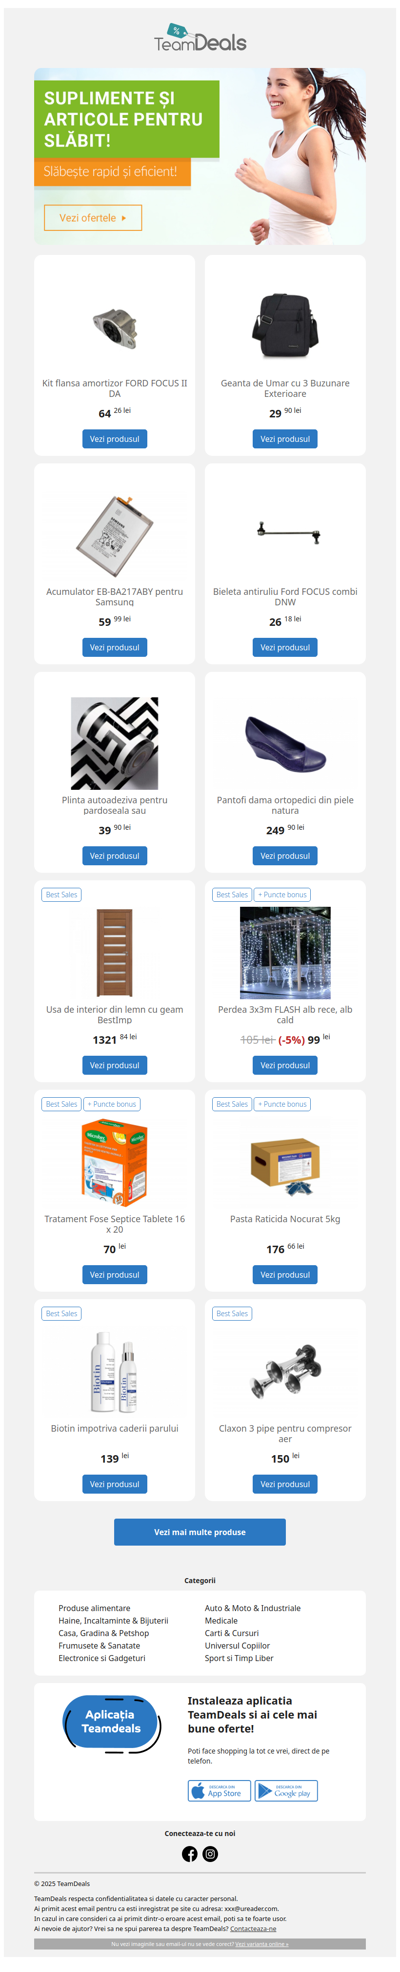Open the Auto & Moto & Industriale category
The image size is (400, 1972).
[x=252, y=1608]
